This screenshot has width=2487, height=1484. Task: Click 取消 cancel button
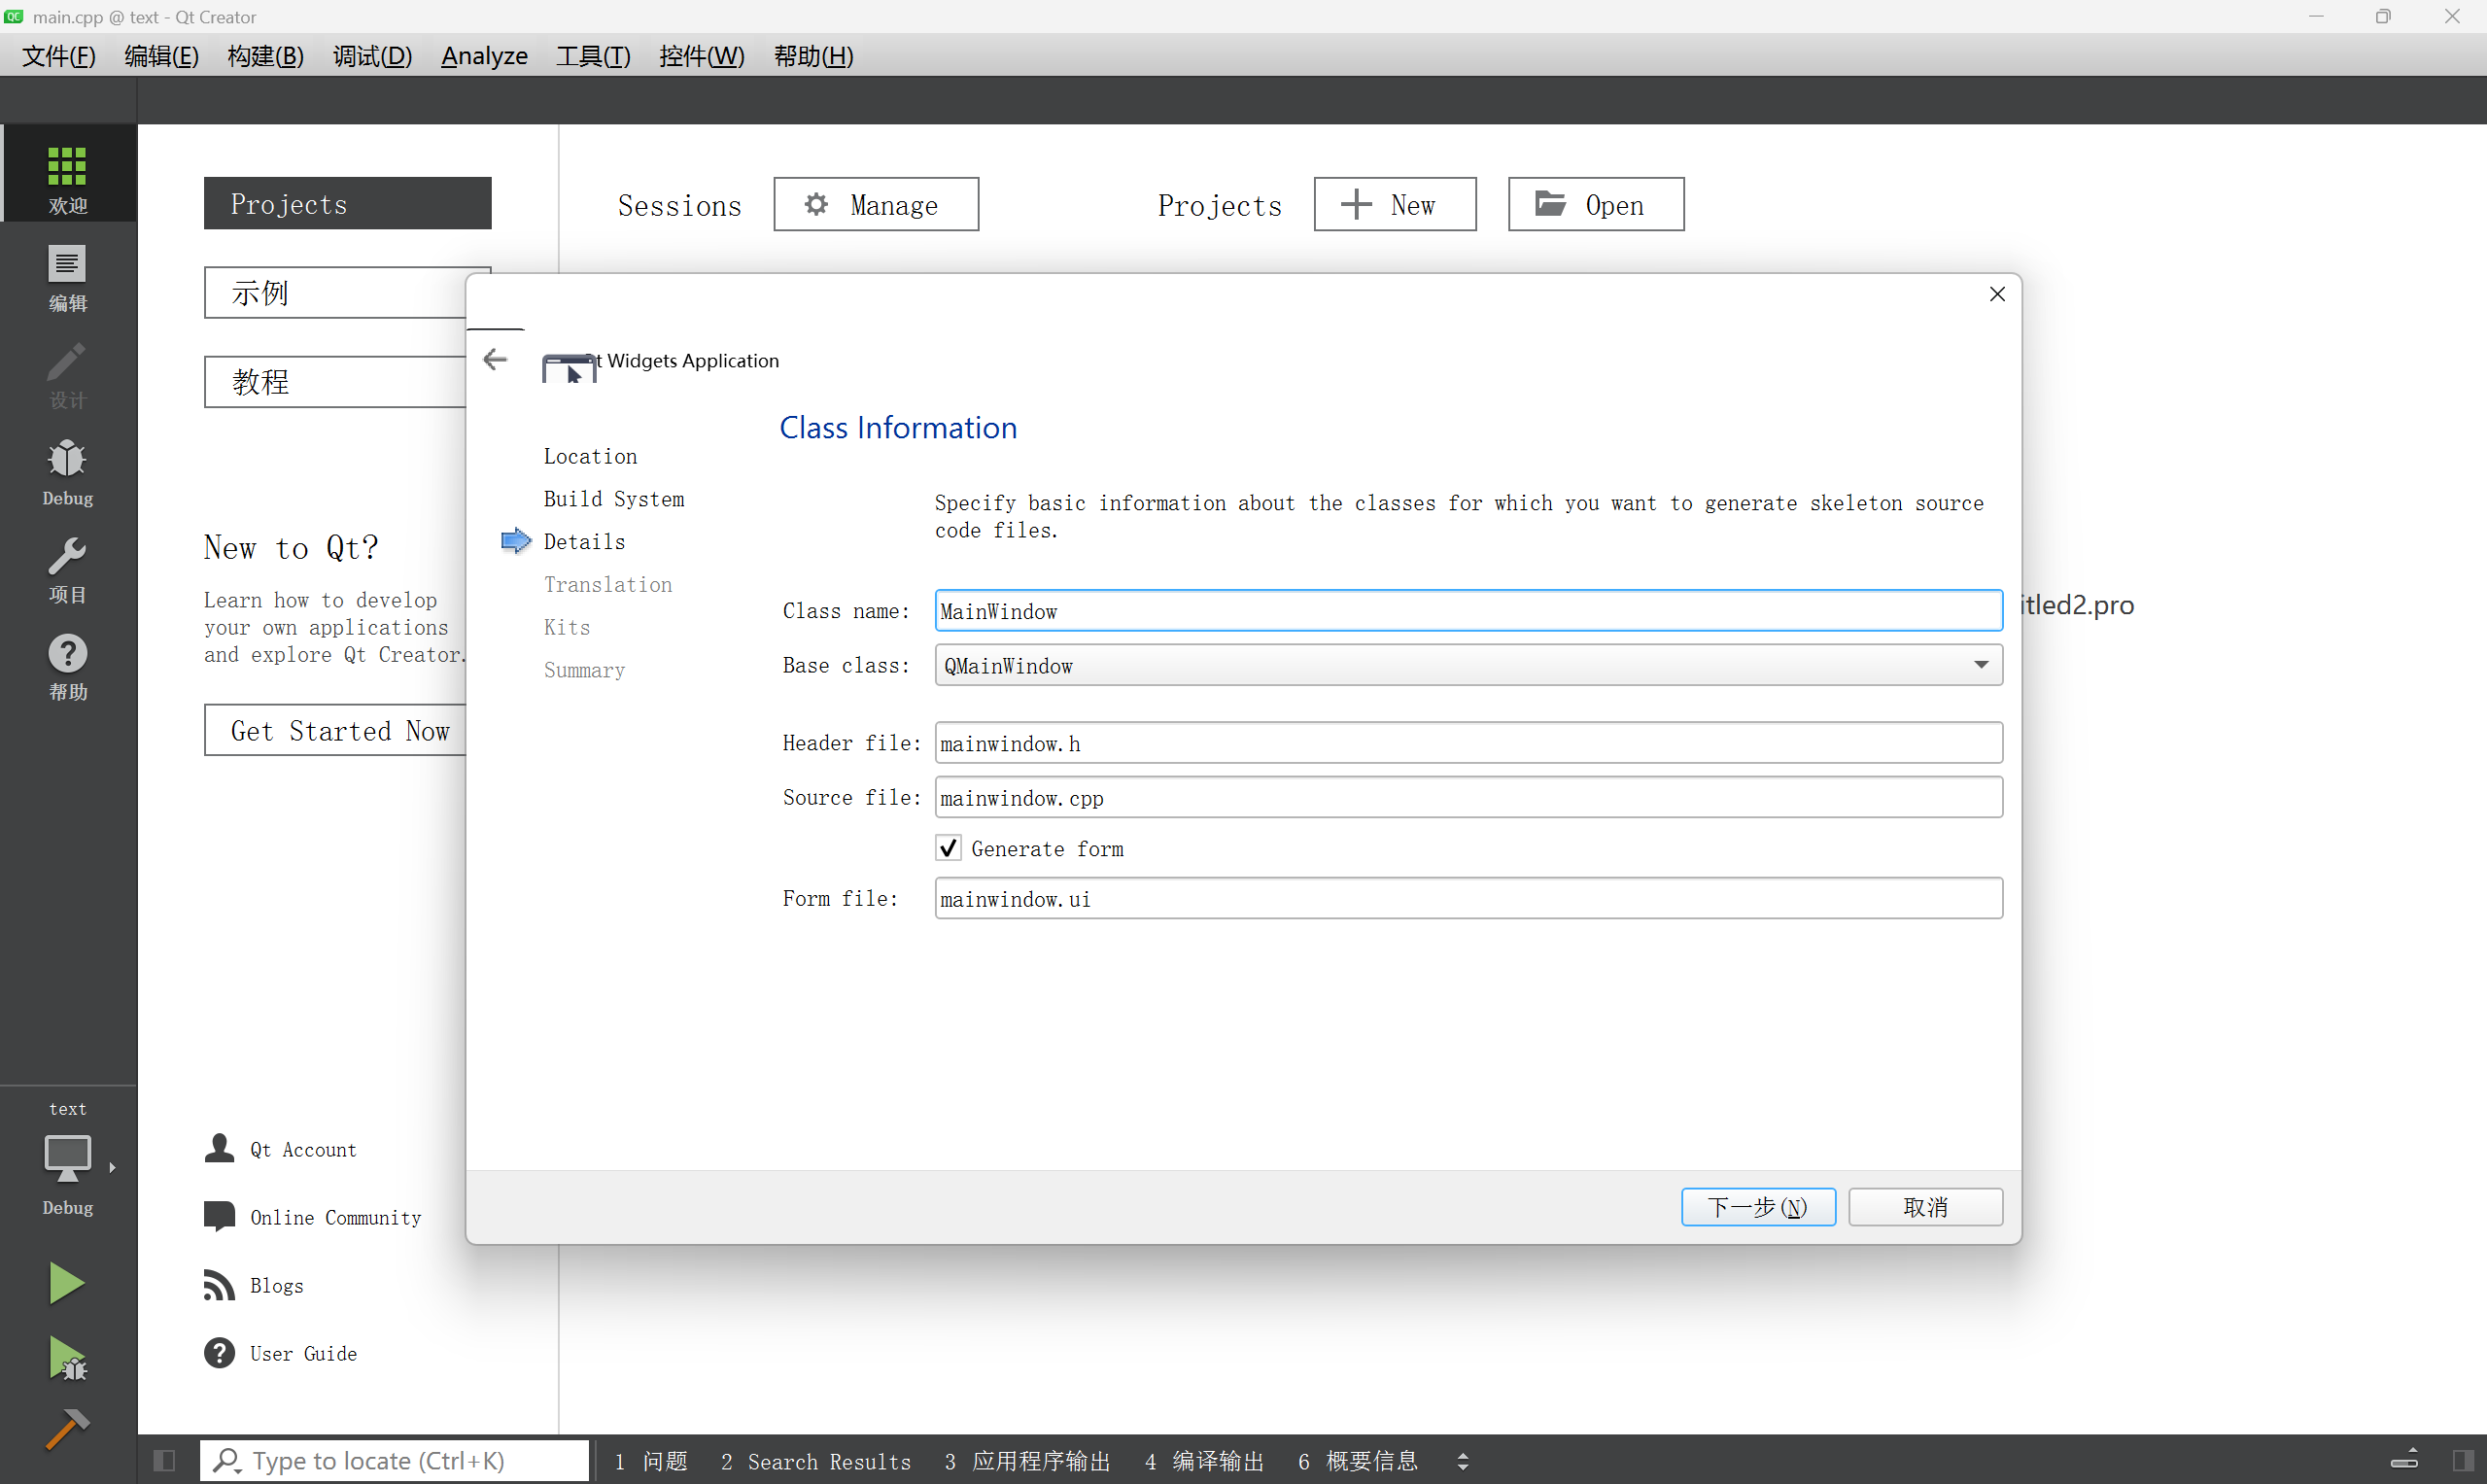[x=1925, y=1207]
